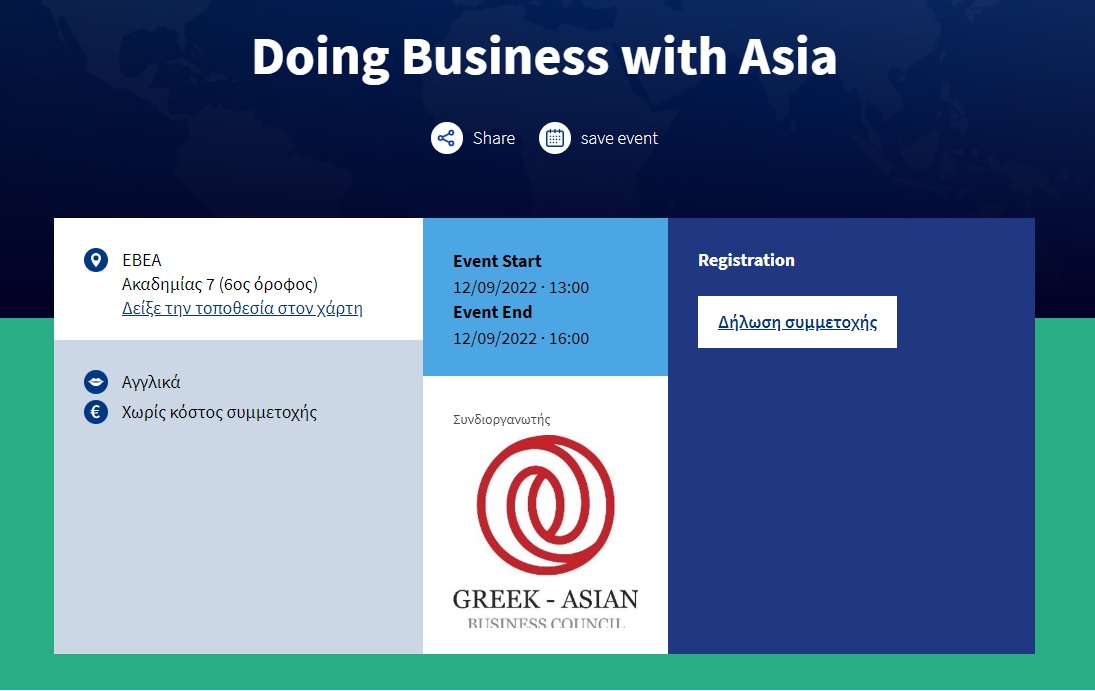Screen dimensions: 1095x691
Task: Click the Greek-Asian Business Council logo
Action: pos(545,532)
